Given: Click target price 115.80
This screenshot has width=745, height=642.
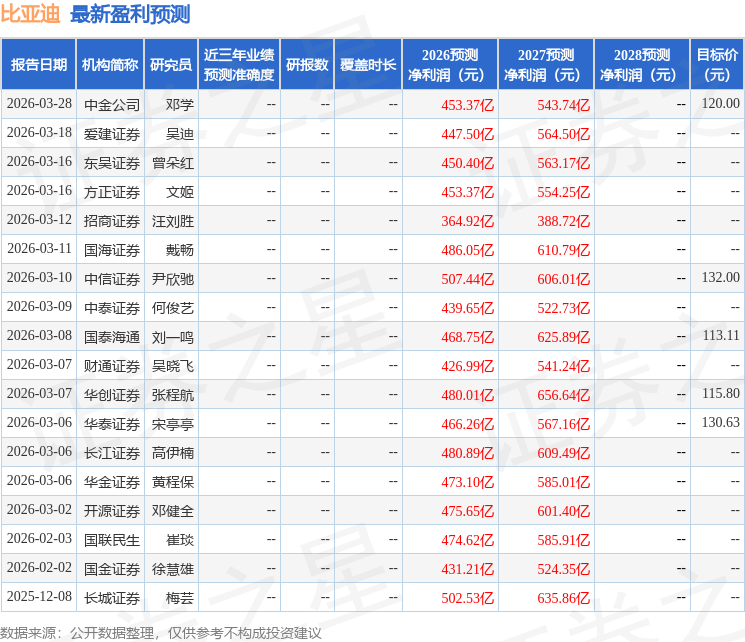Looking at the screenshot, I should 721,393.
